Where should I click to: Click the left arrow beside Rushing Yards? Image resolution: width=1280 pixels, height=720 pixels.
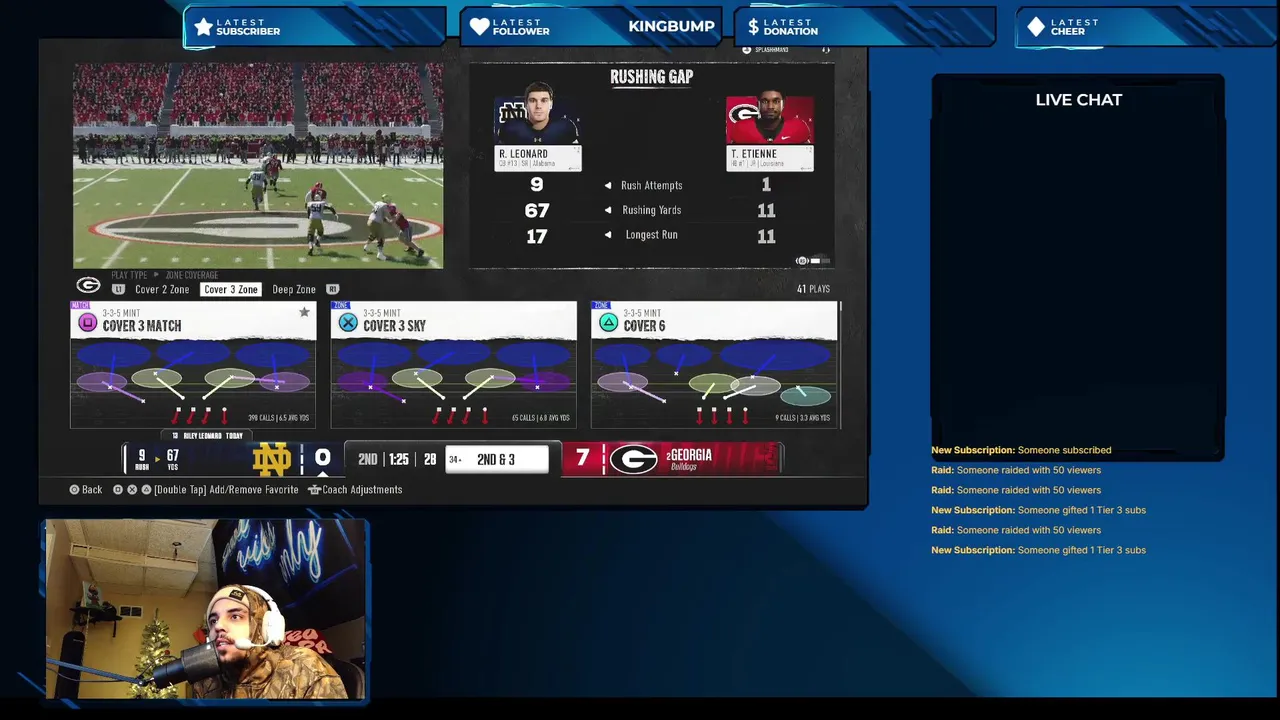tap(607, 210)
